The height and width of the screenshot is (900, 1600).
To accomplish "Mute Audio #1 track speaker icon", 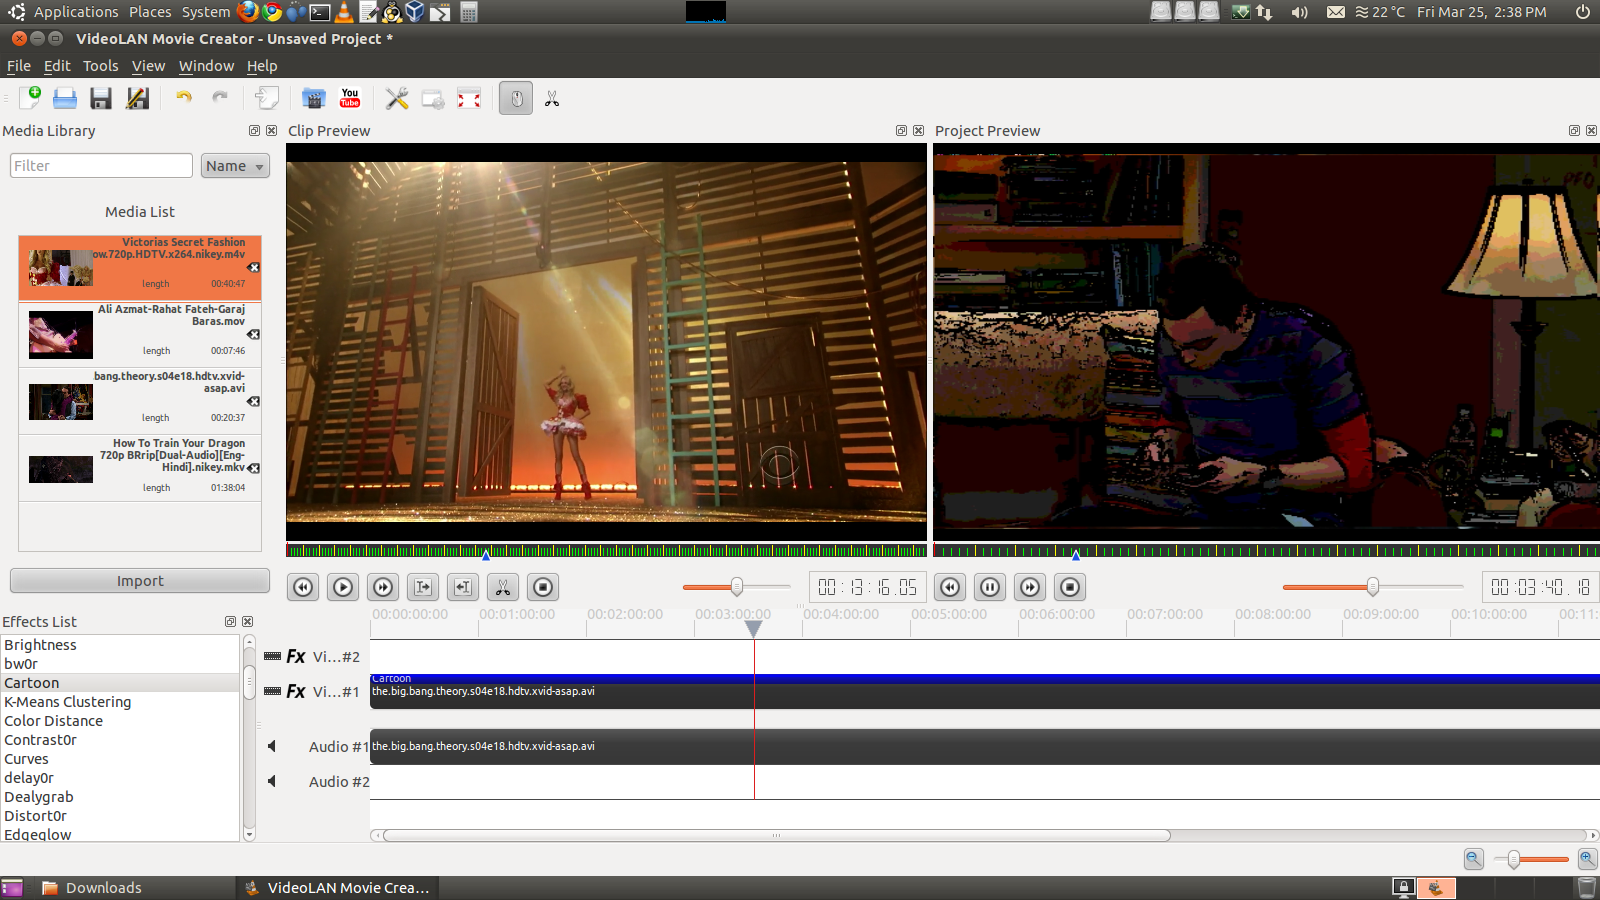I will [272, 746].
